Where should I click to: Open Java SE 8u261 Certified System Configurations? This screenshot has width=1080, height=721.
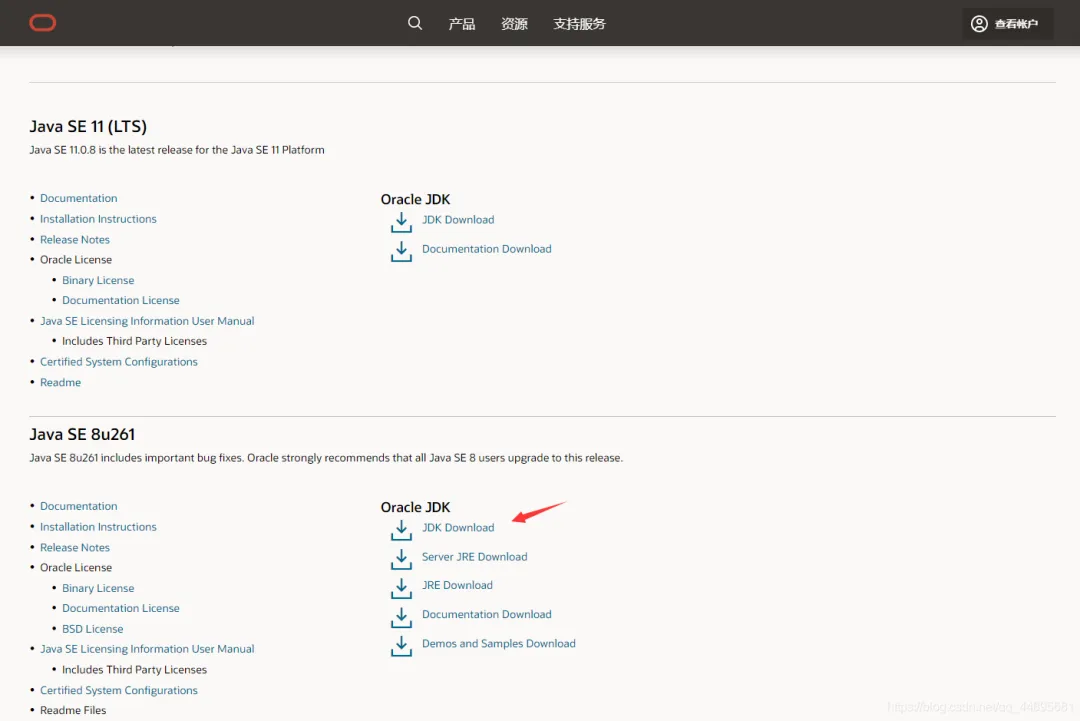119,691
